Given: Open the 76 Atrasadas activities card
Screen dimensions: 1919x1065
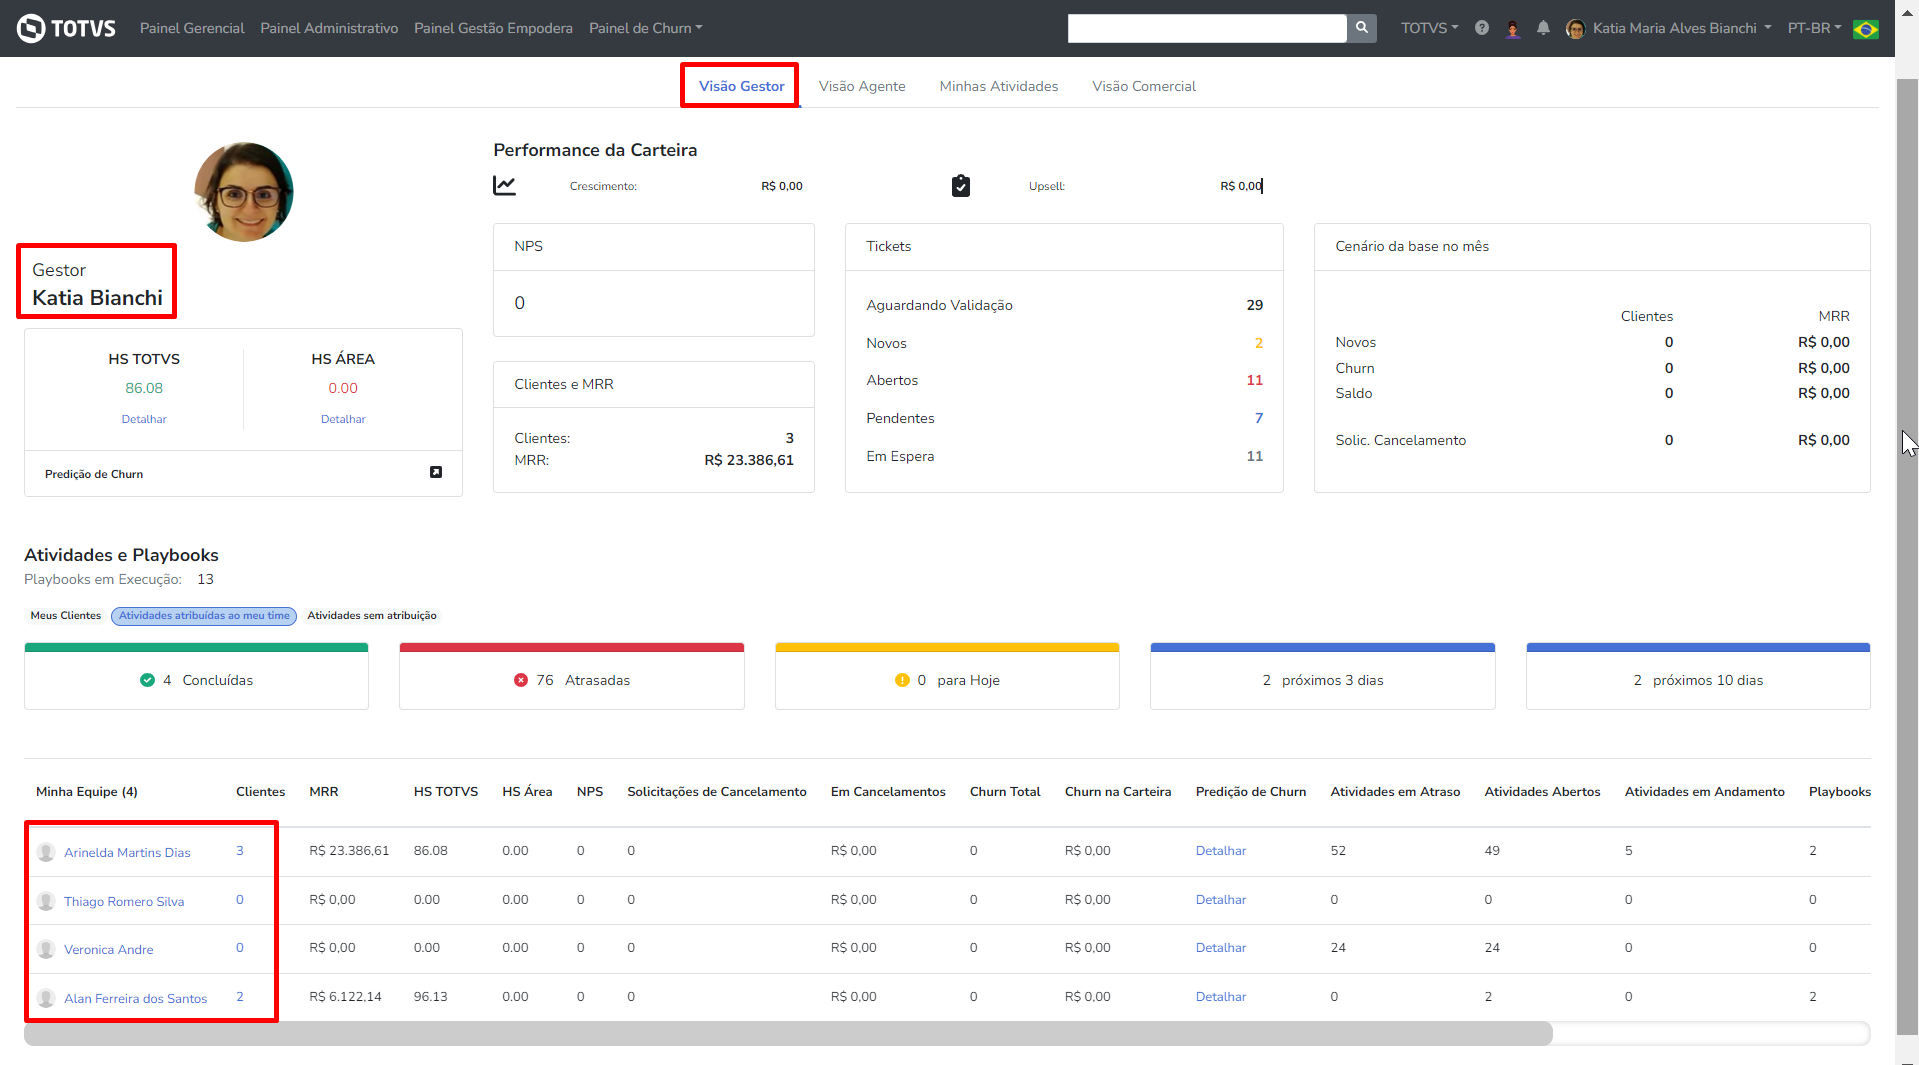Looking at the screenshot, I should [572, 677].
